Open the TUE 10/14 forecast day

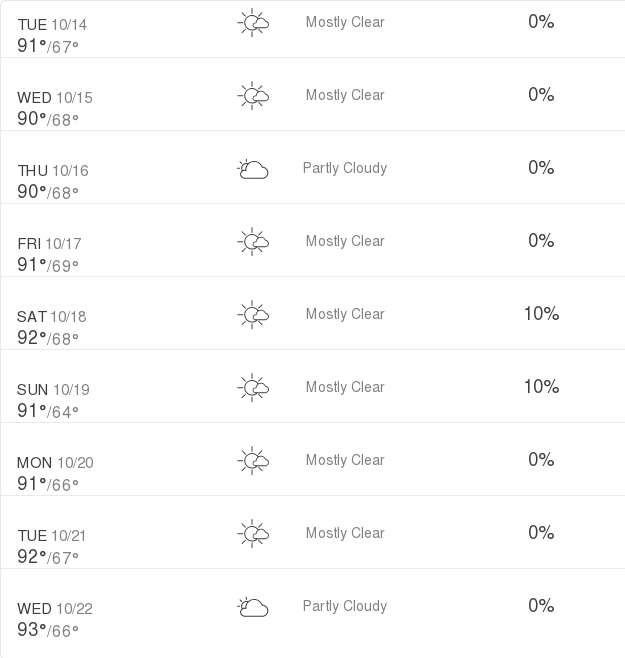tap(52, 25)
